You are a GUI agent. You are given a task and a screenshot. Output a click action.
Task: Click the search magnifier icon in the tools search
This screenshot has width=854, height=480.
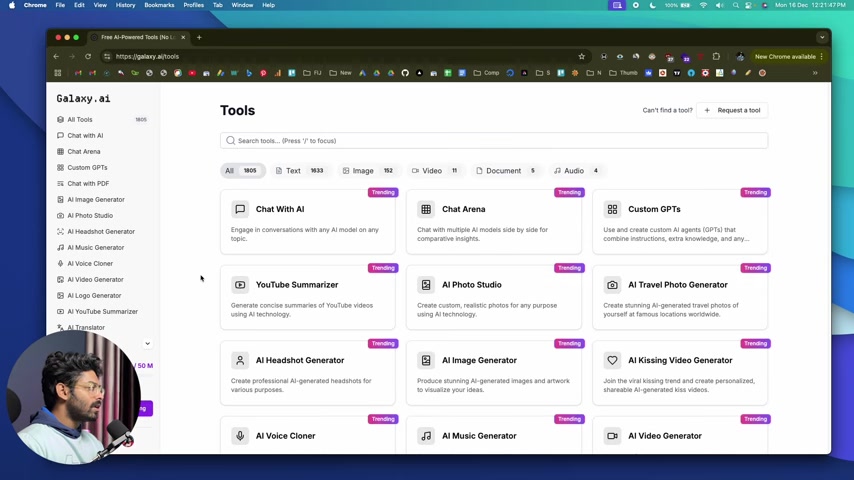[x=230, y=141]
